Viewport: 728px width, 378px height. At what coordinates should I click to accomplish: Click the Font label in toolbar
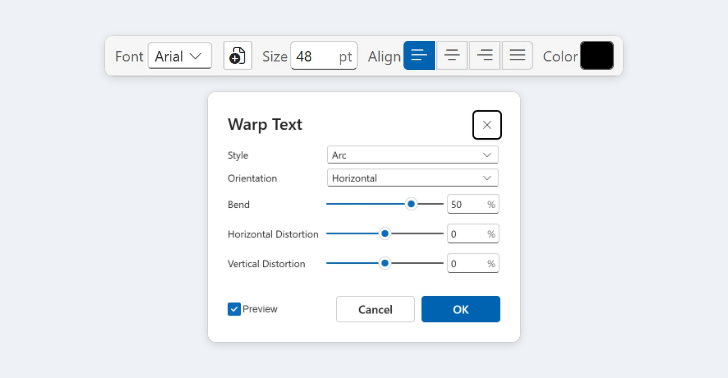[129, 57]
